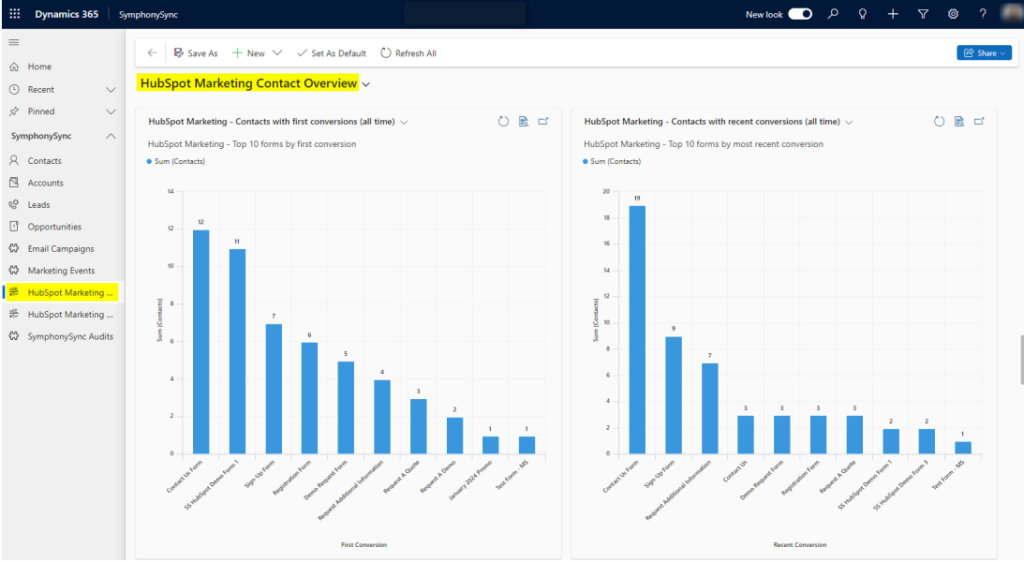
Task: Open the advanced find filter icon
Action: (x=923, y=14)
